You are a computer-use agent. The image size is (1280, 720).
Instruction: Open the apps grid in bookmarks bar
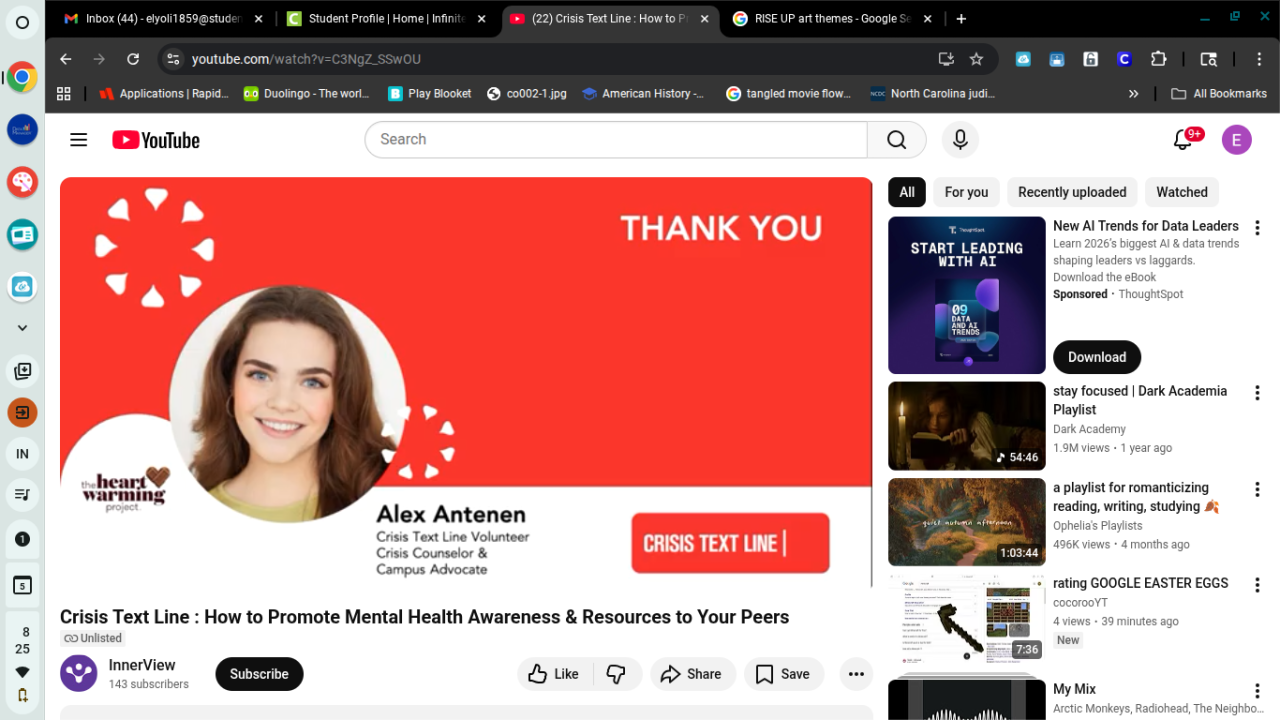[x=64, y=93]
